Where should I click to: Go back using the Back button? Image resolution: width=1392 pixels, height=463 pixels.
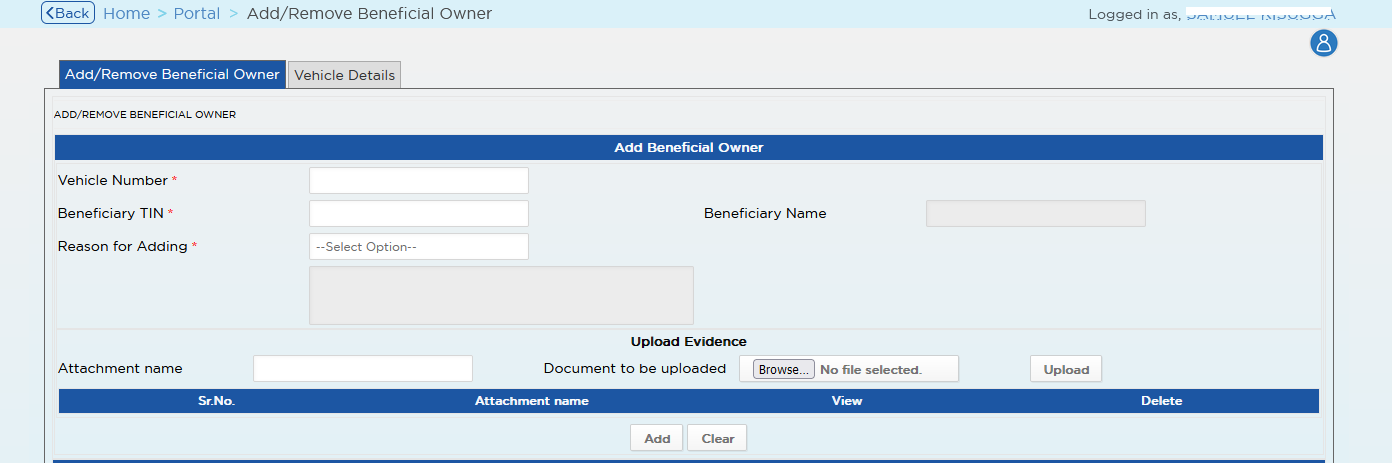coord(68,13)
